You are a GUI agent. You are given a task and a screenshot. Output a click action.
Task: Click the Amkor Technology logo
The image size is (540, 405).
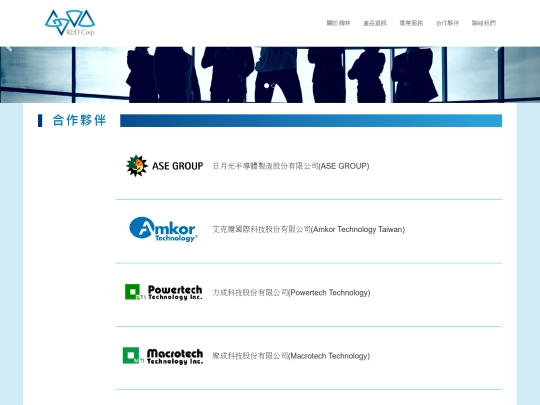pos(164,229)
